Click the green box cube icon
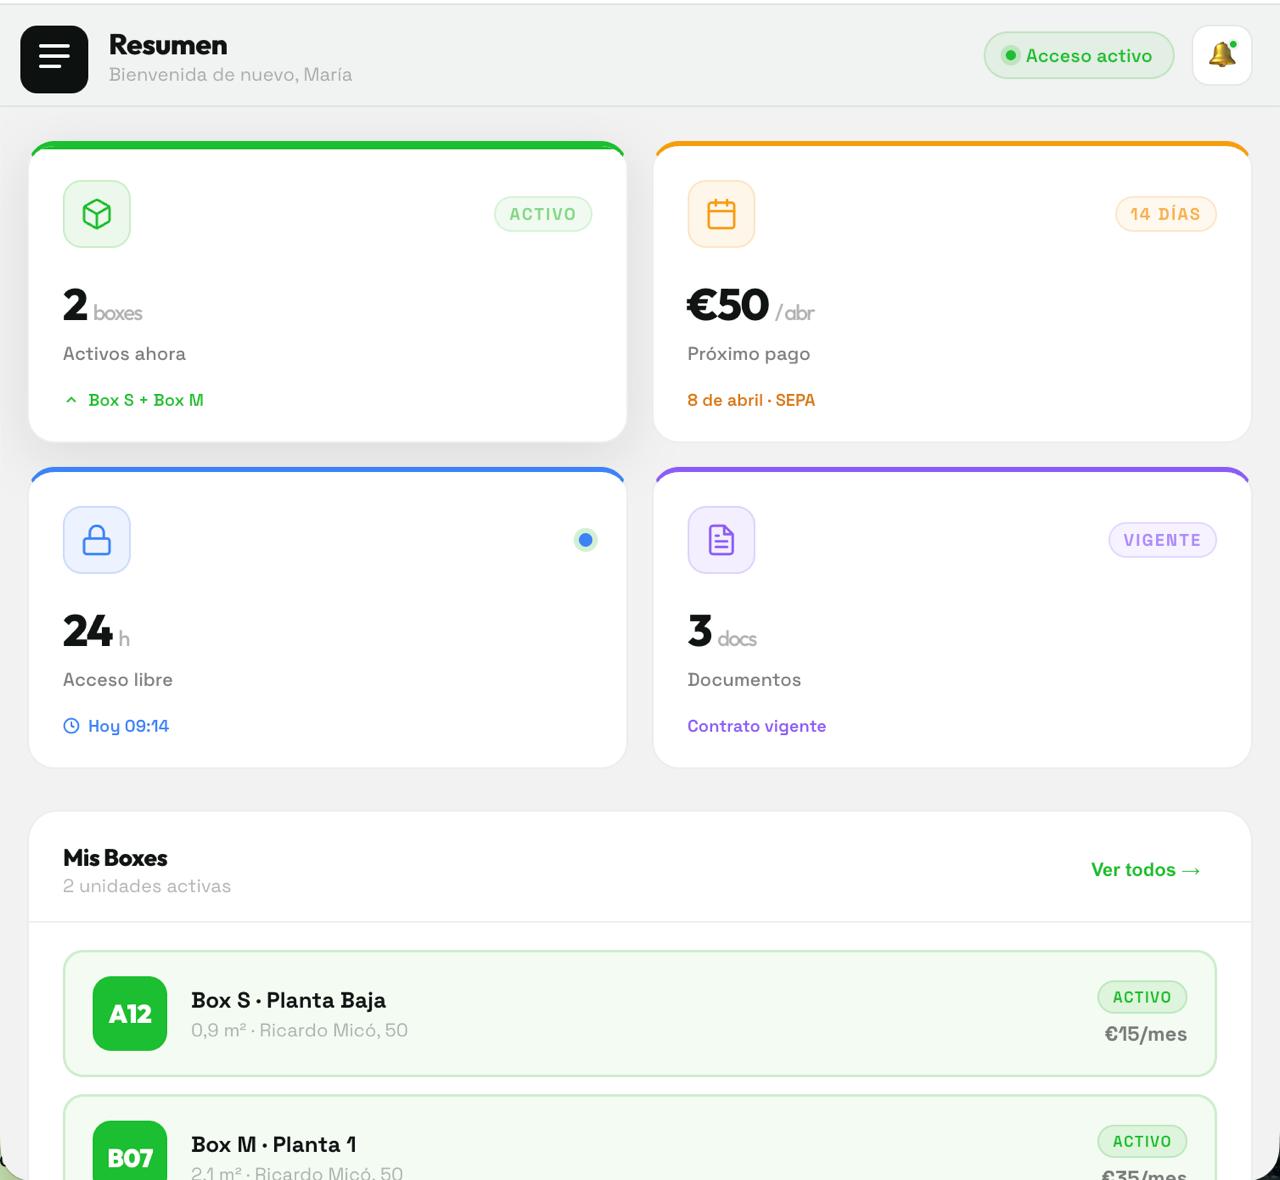The image size is (1280, 1180). [97, 214]
